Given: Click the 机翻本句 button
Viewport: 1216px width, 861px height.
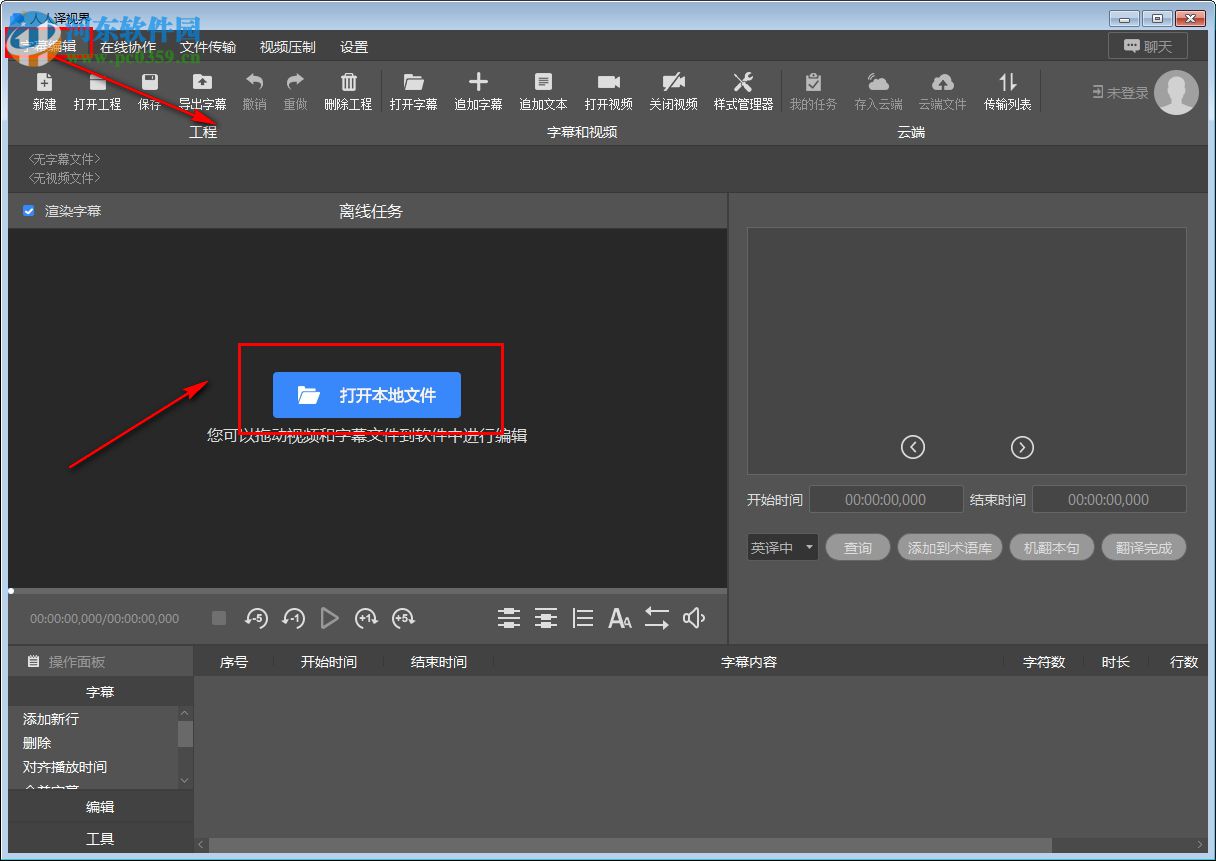Looking at the screenshot, I should coord(1051,548).
